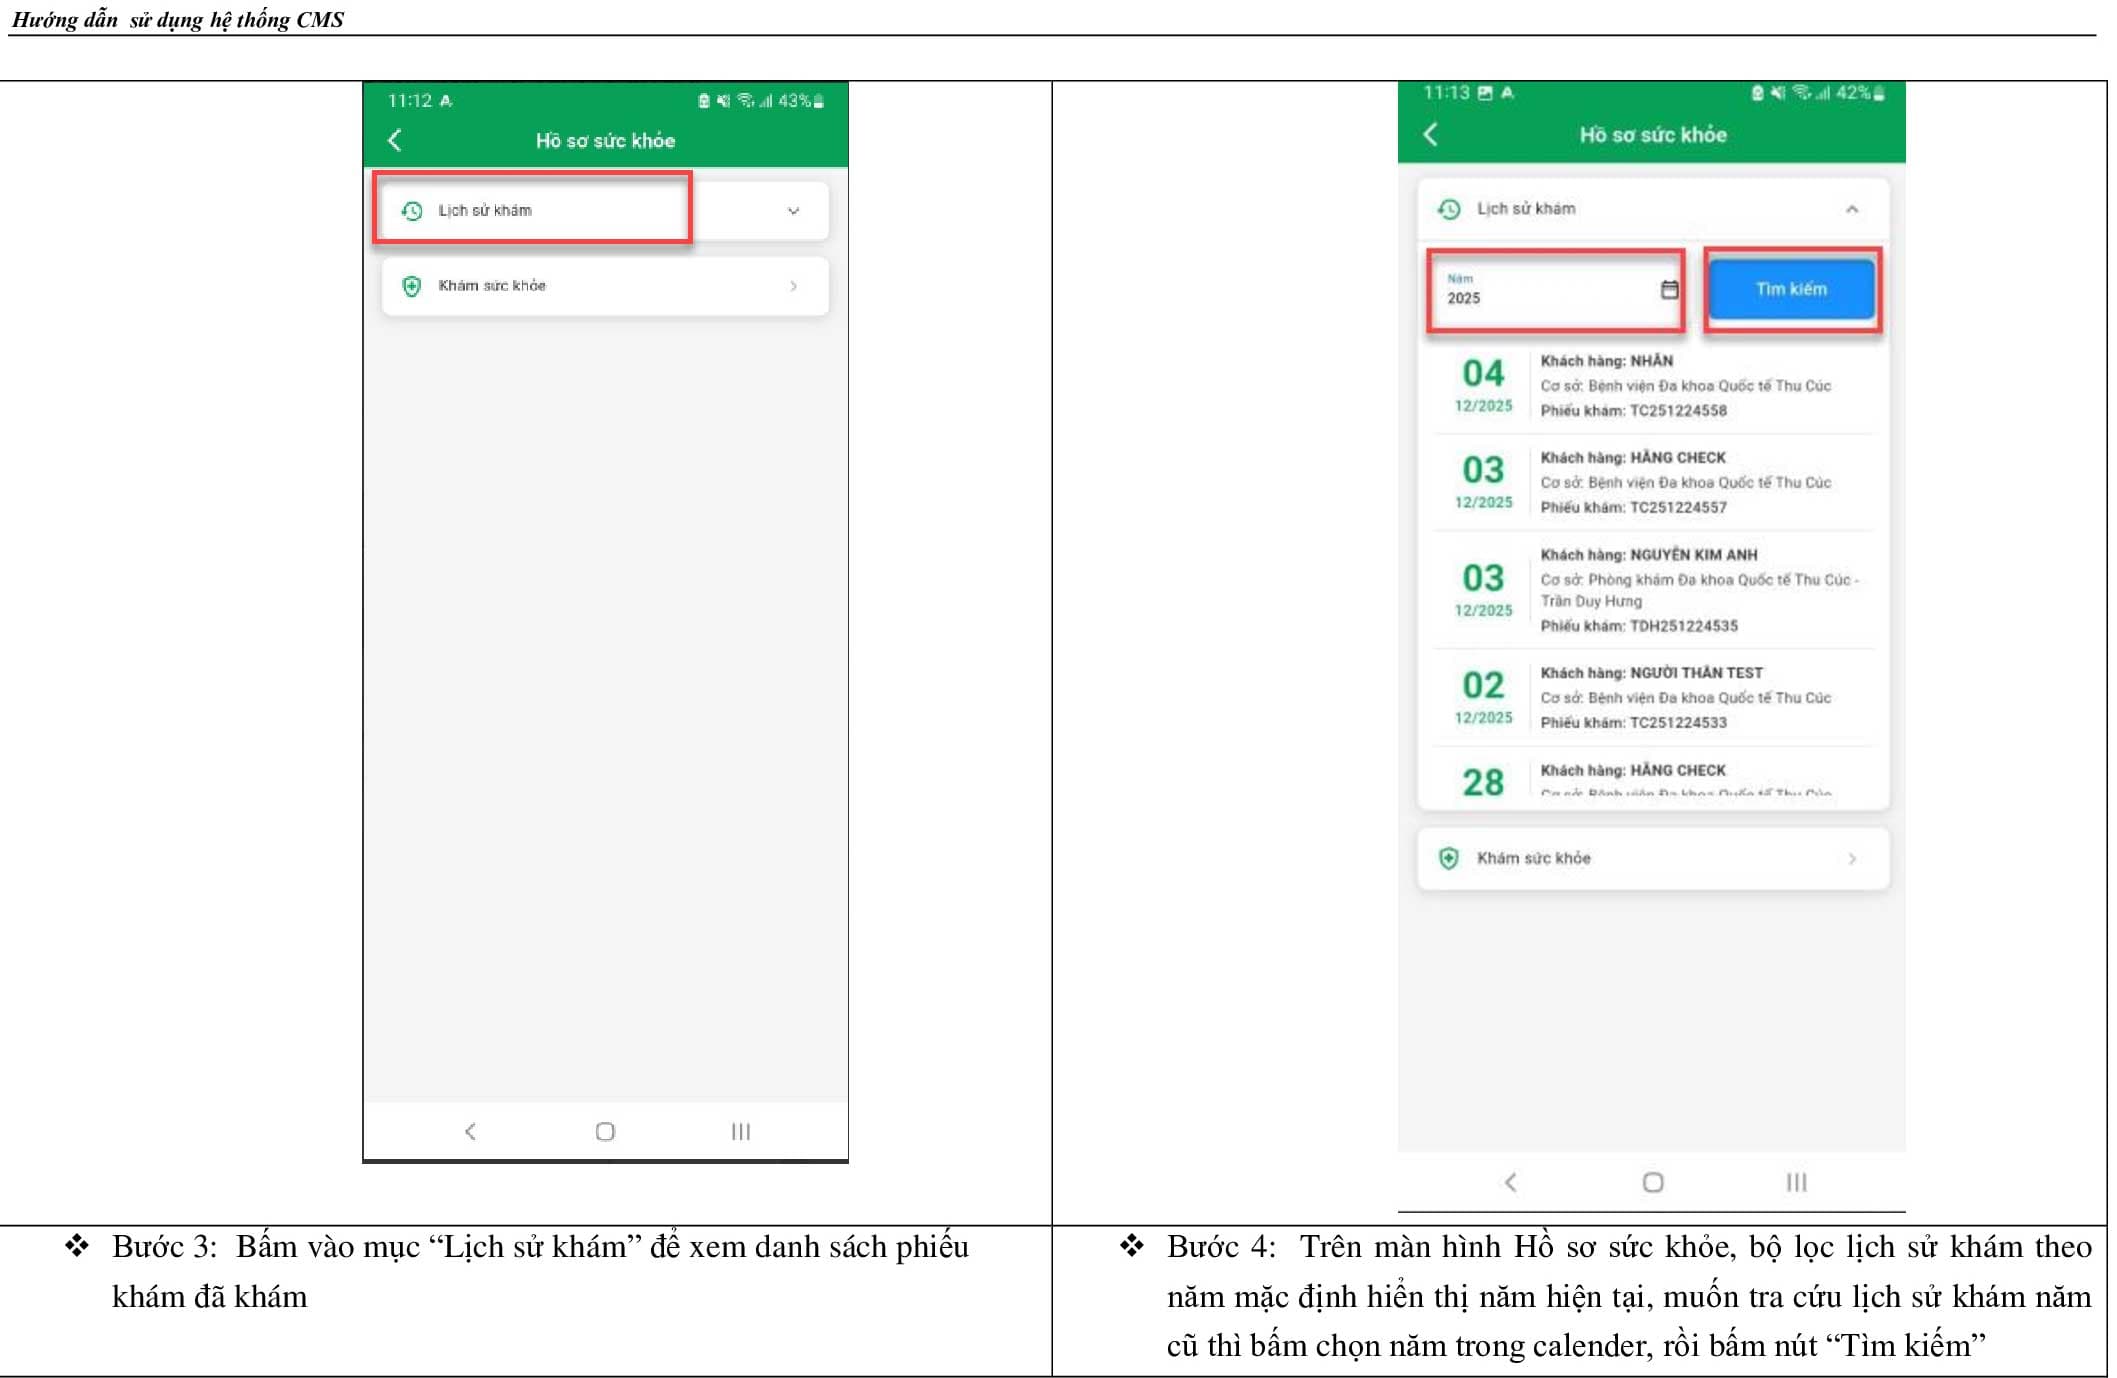Screen dimensions: 2117x1378
Task: Open NGUYỄN KIM ANH exam record
Action: pos(1652,590)
